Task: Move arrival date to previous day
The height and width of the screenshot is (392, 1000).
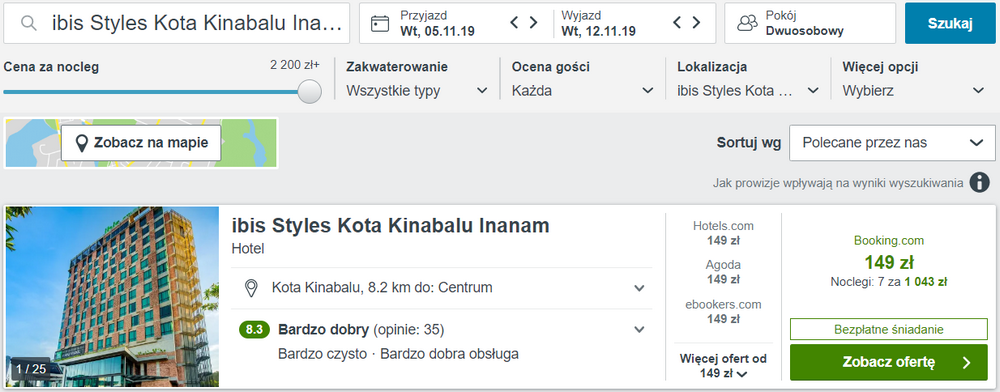Action: point(515,23)
